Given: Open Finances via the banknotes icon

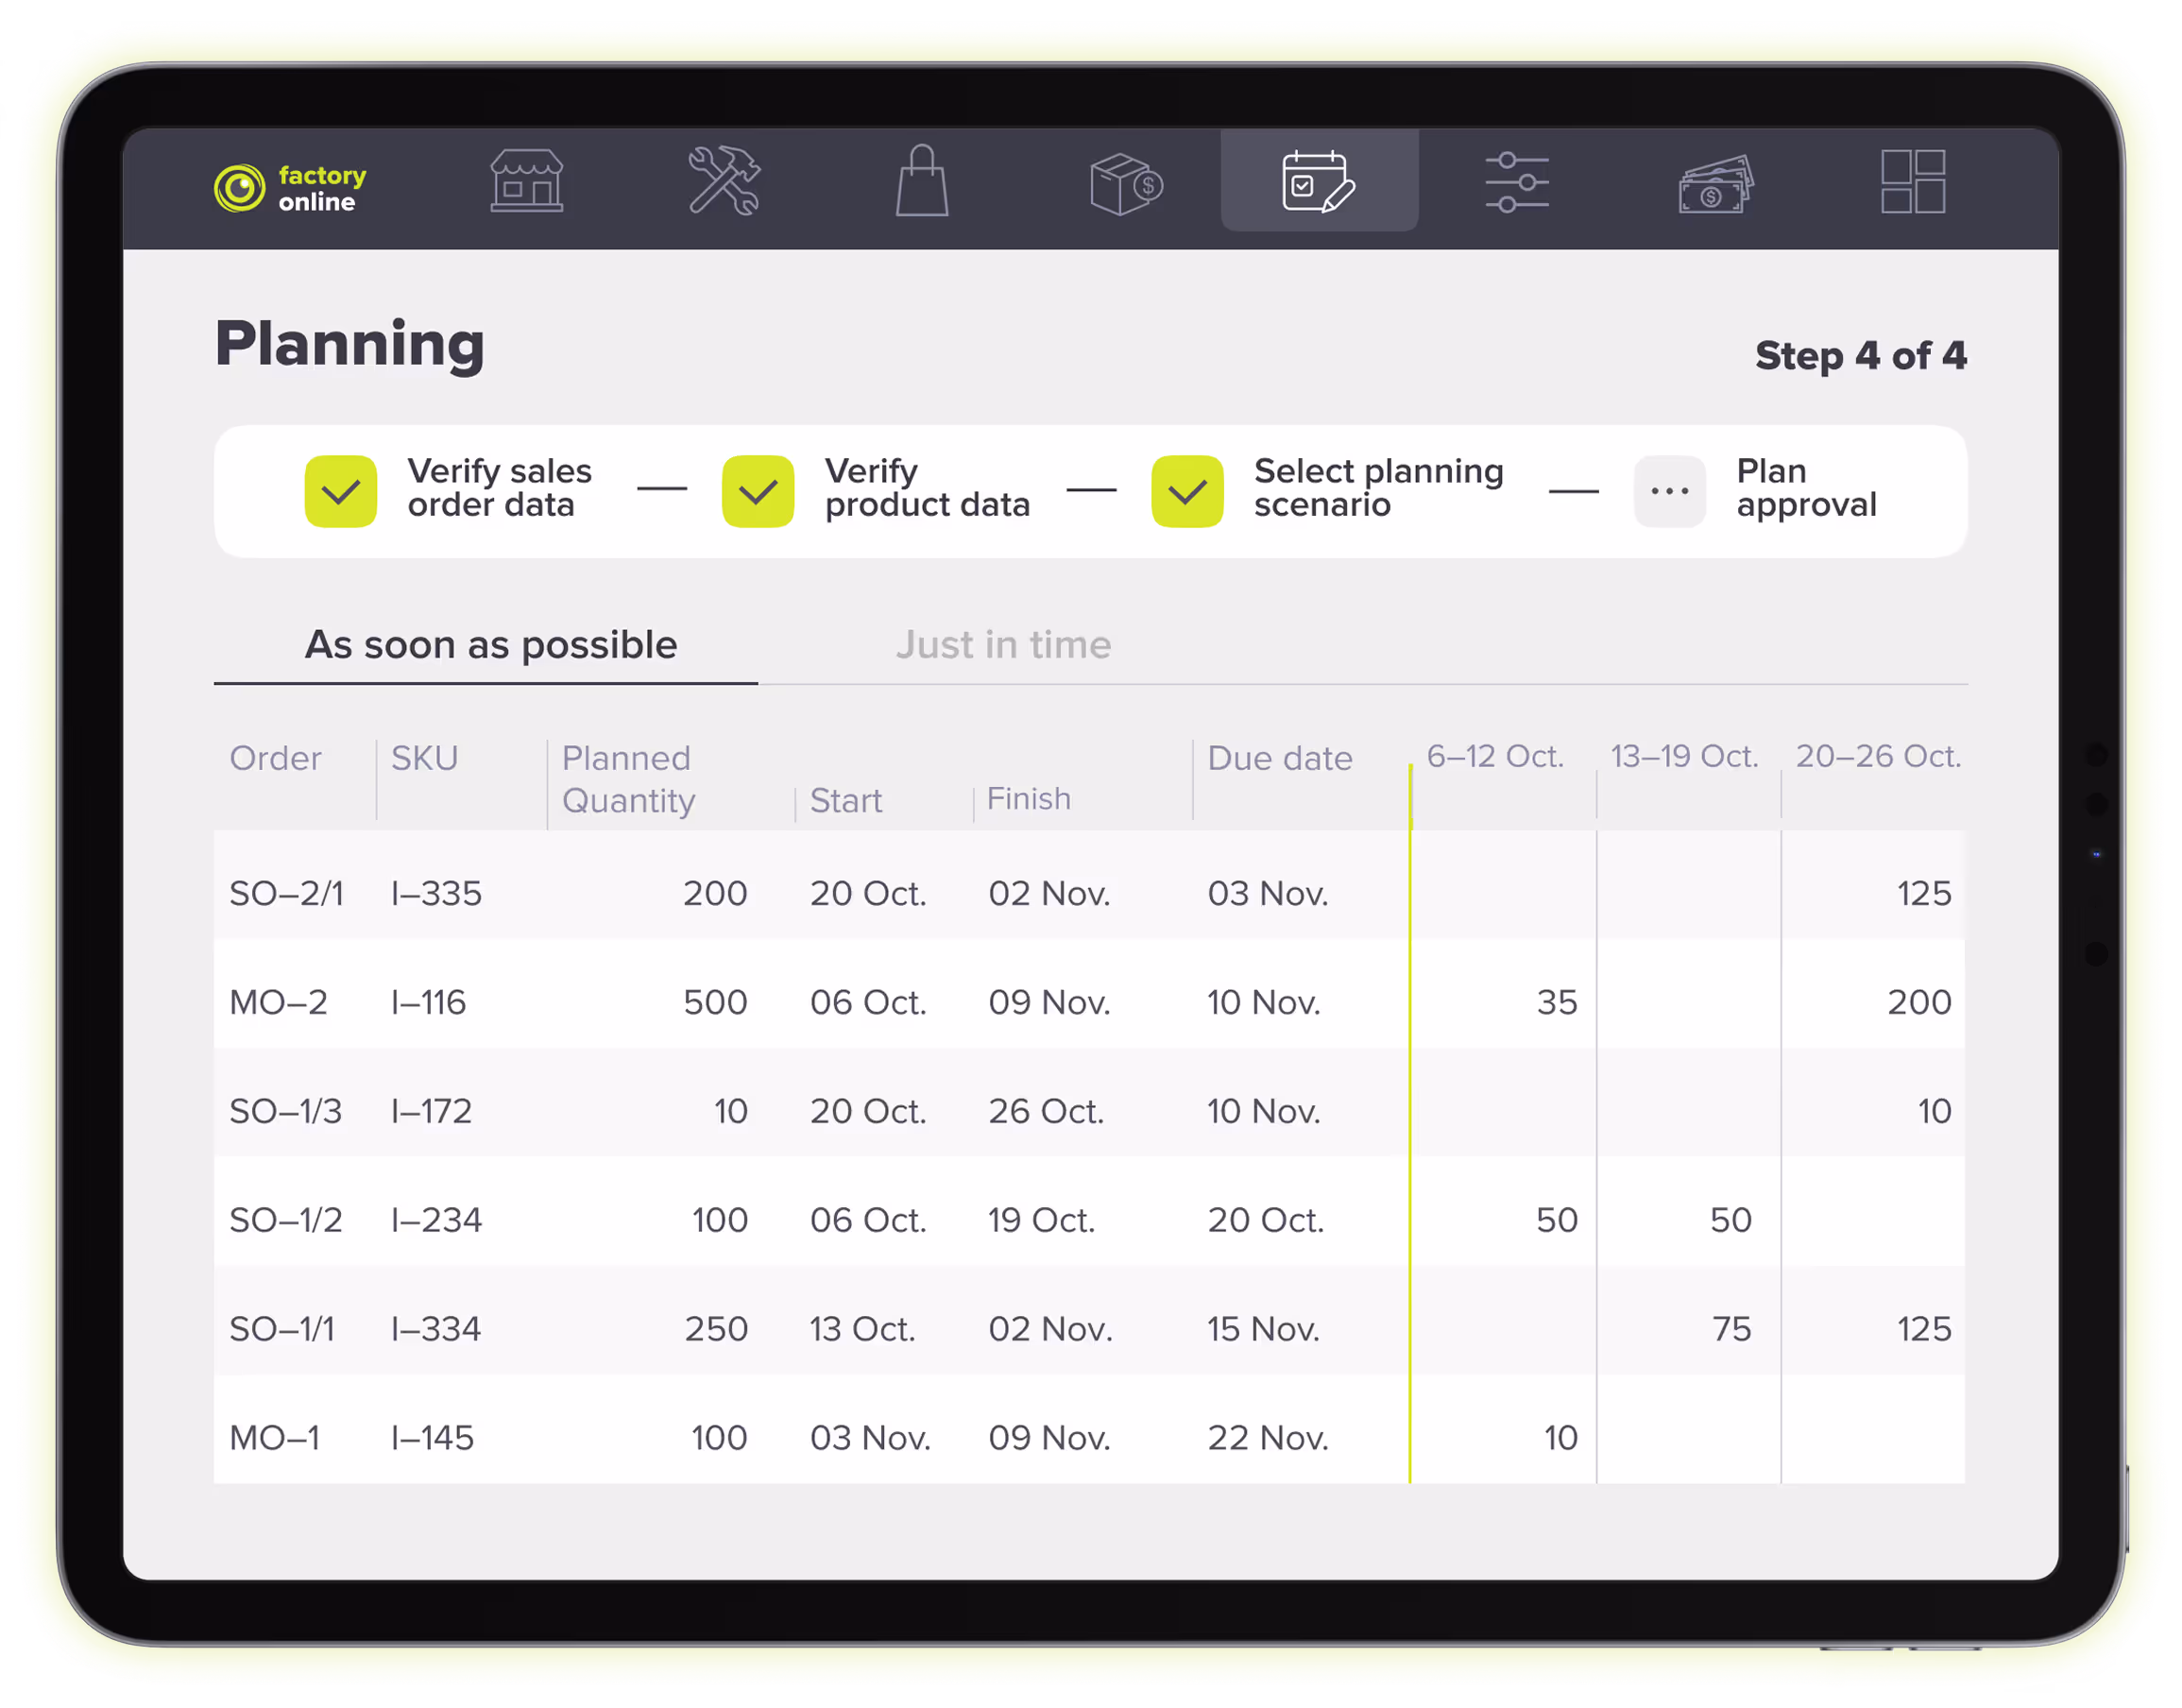Looking at the screenshot, I should (1716, 184).
